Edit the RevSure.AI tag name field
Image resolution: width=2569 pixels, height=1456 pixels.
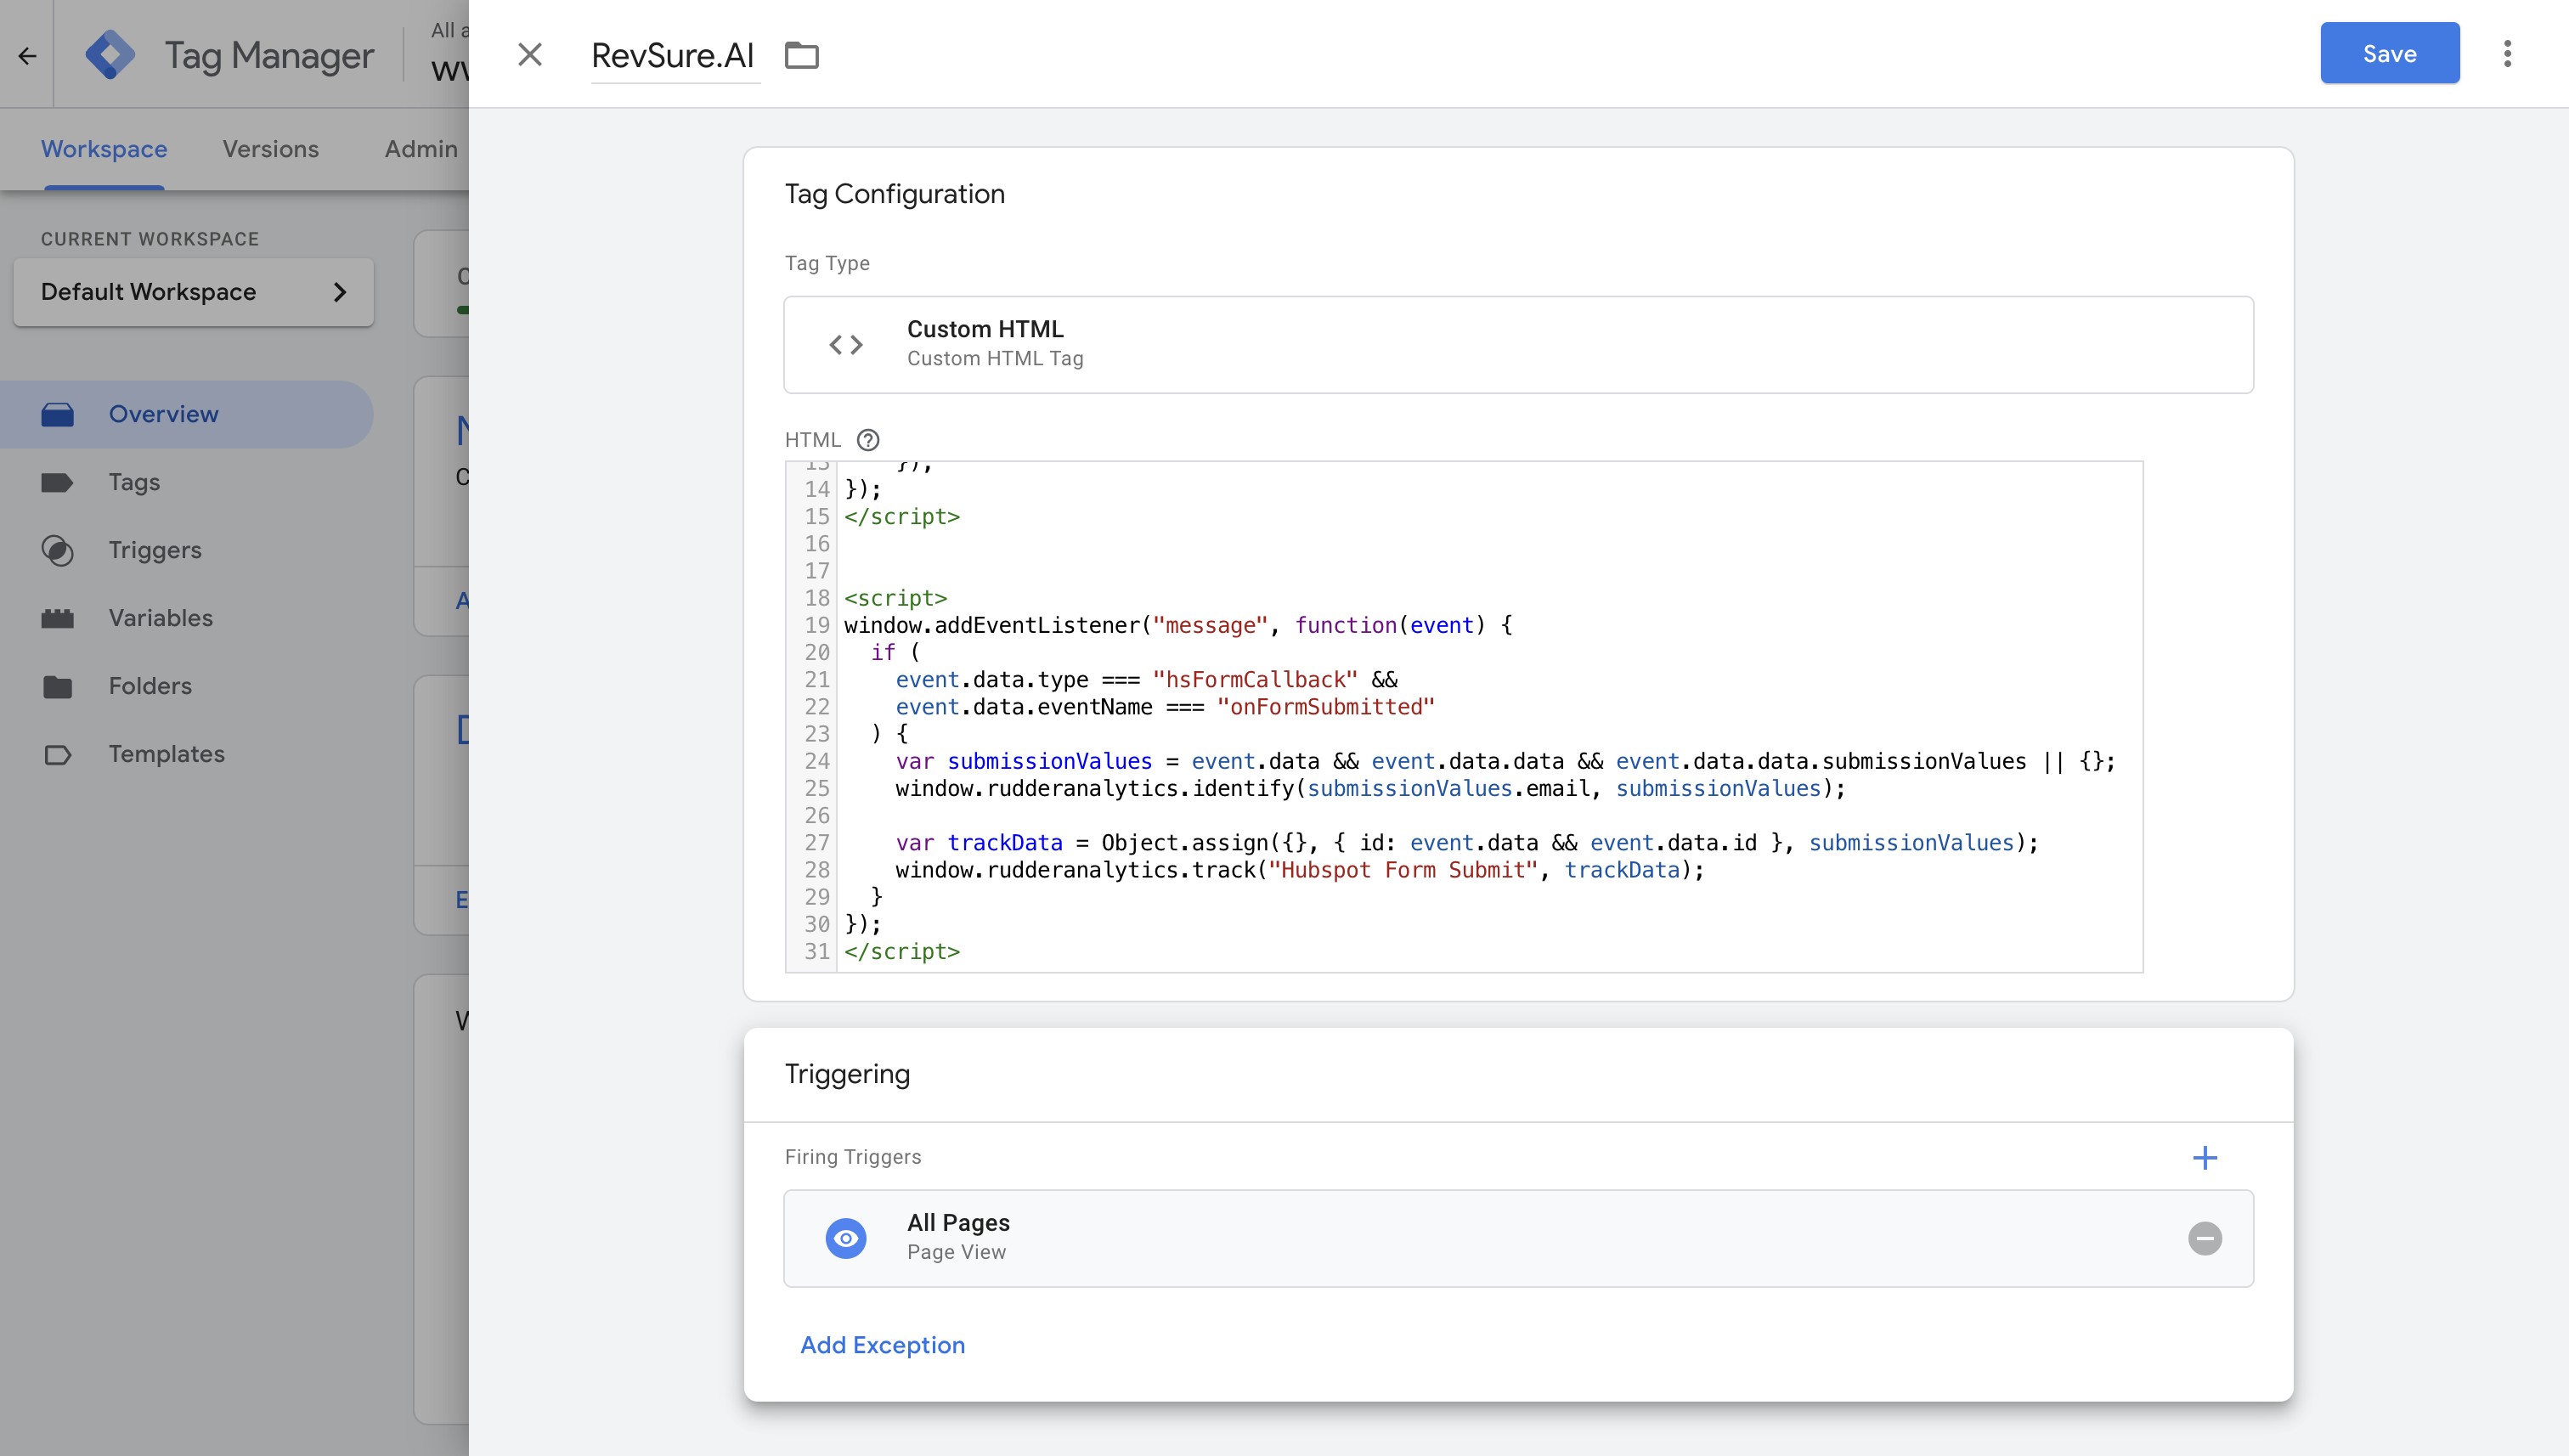pyautogui.click(x=673, y=55)
